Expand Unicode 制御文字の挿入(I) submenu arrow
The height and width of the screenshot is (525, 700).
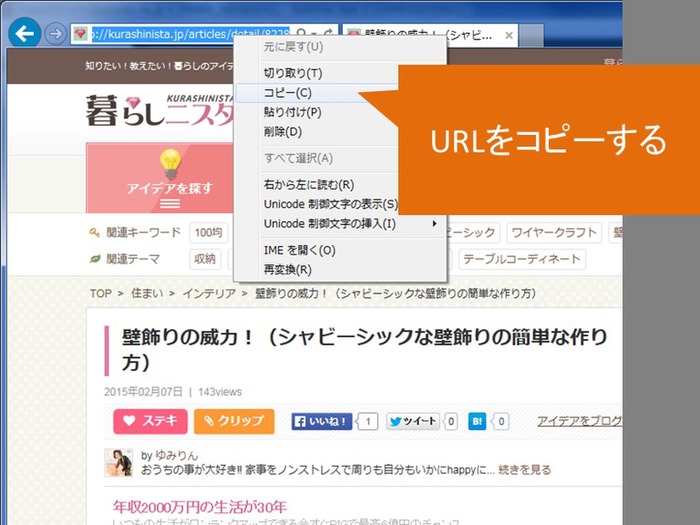tap(434, 223)
